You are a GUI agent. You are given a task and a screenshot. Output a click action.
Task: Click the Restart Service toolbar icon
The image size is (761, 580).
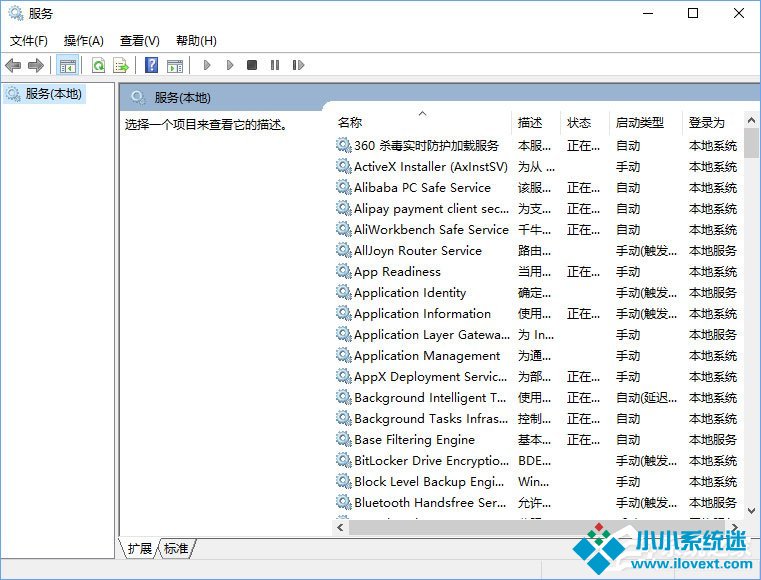(x=298, y=65)
